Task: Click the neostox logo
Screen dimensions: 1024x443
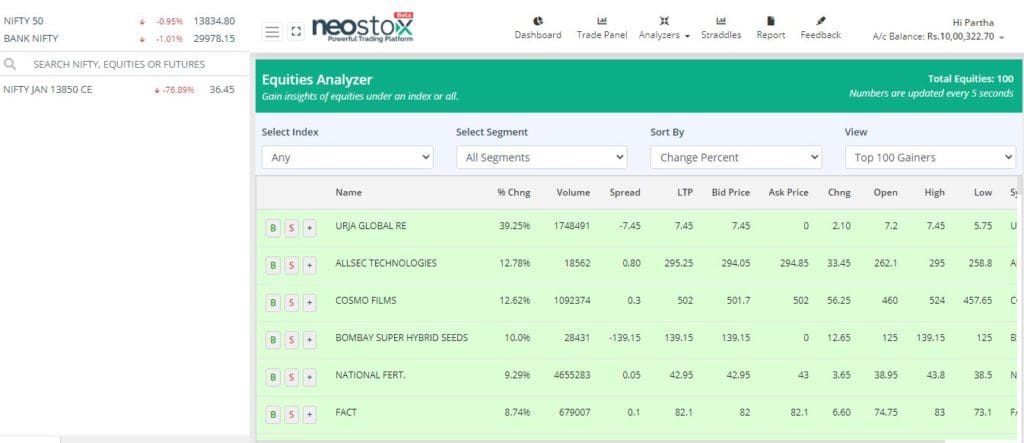Action: pos(362,27)
